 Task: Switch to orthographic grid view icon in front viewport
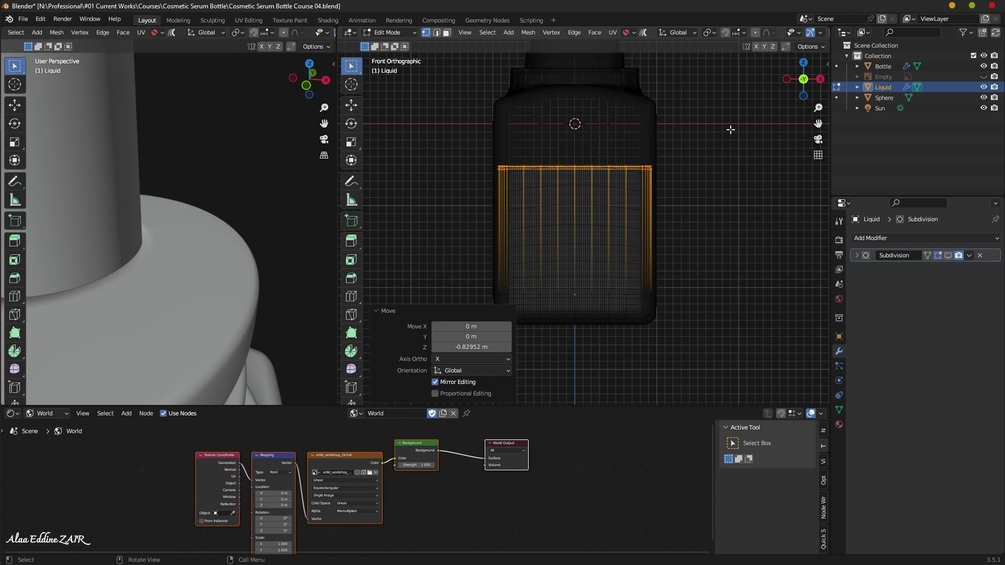[818, 155]
